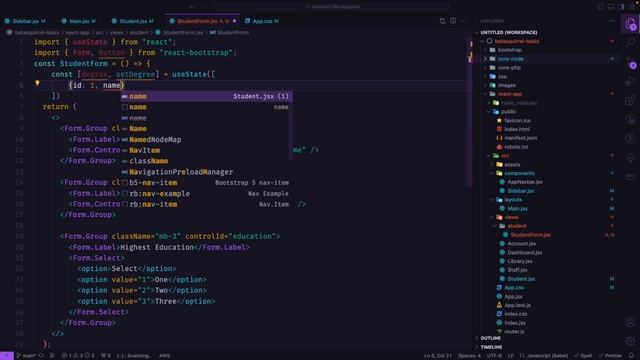Expand the images folder
Image resolution: width=640 pixels, height=360 pixels.
click(506, 85)
